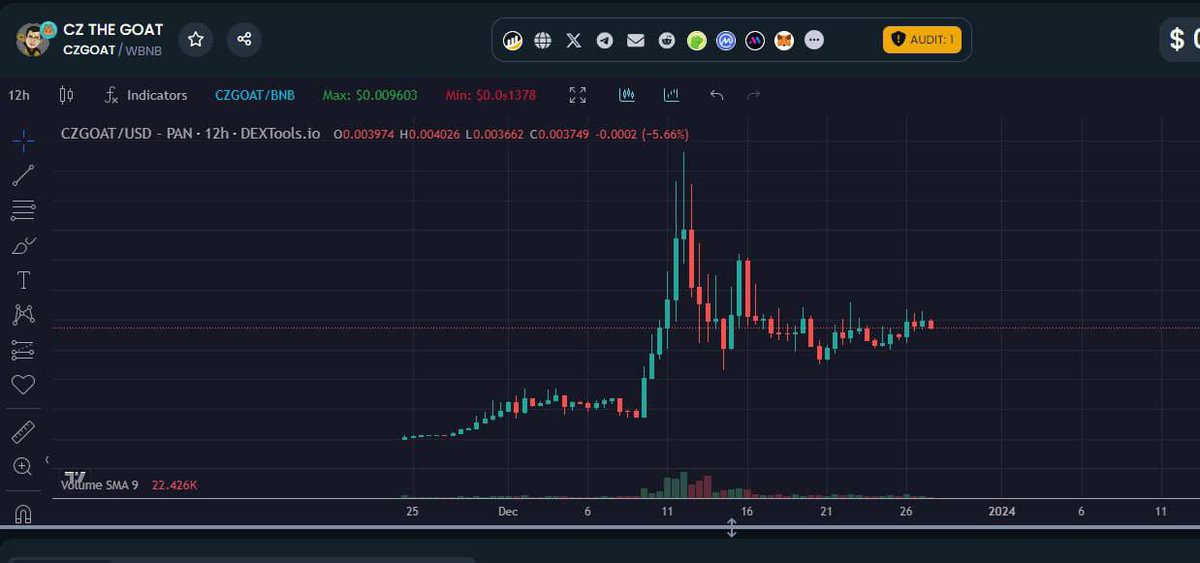This screenshot has width=1200, height=563.
Task: Click the first blue chart toggle icon
Action: tap(627, 95)
